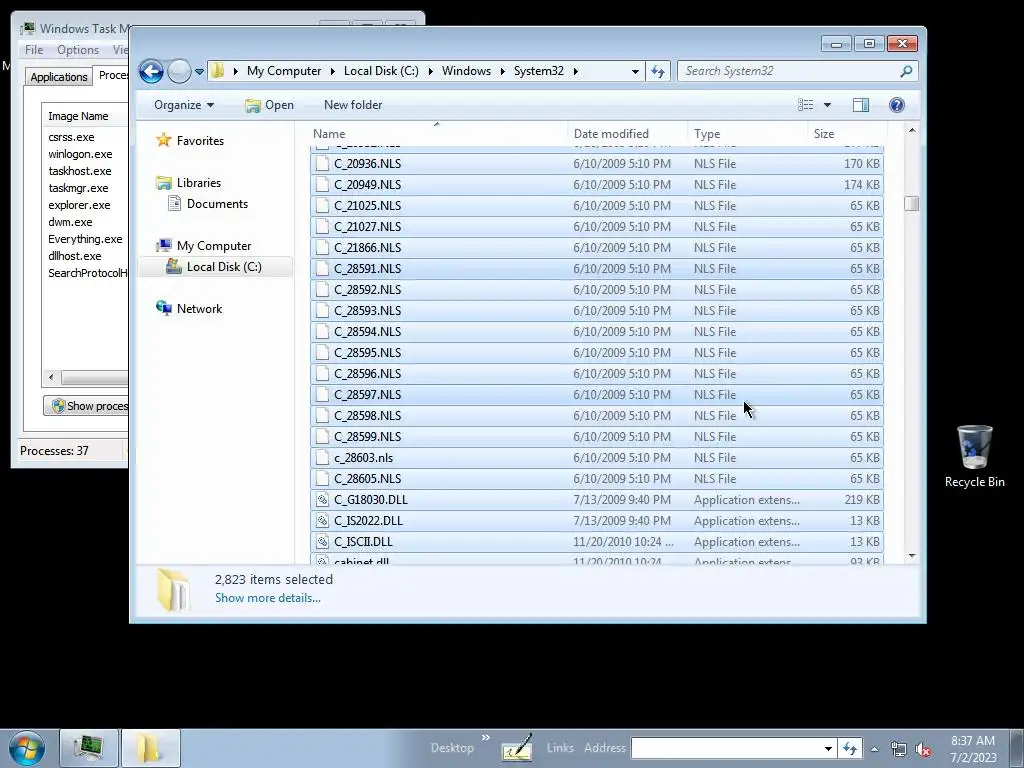Image resolution: width=1024 pixels, height=768 pixels.
Task: Click the C_28595.NLS file icon
Action: click(322, 353)
